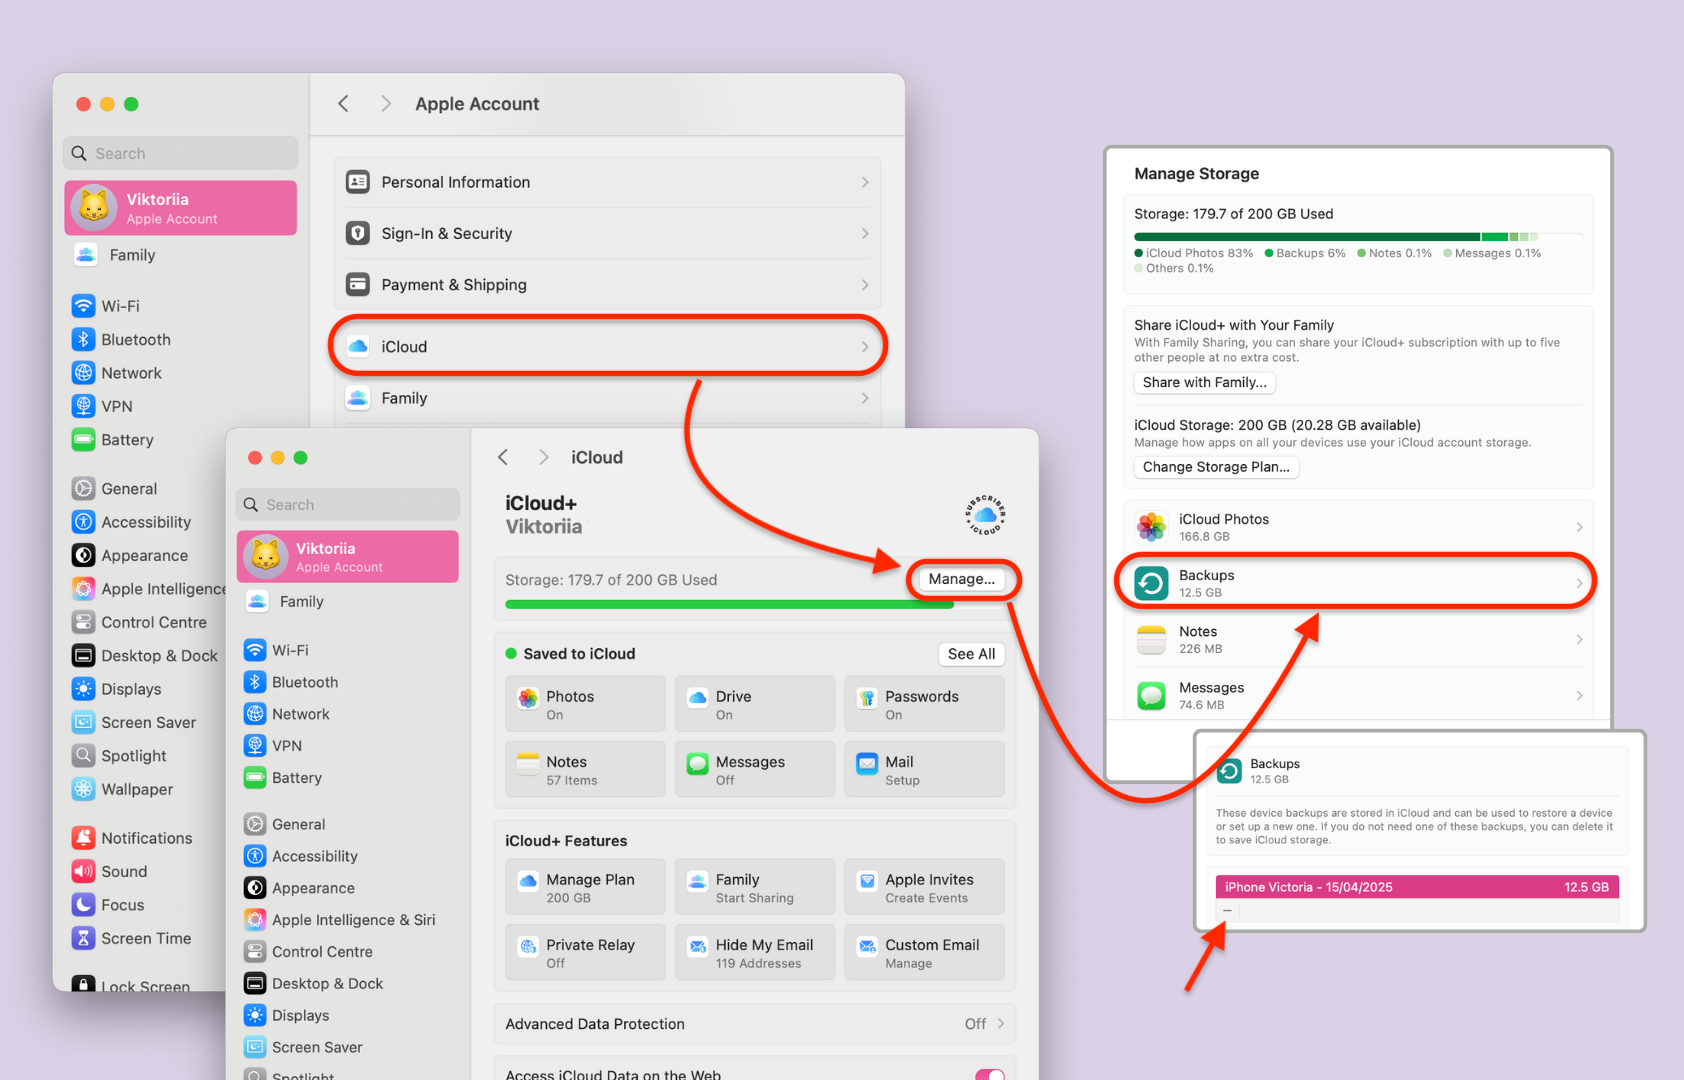Screen dimensions: 1684x1080
Task: Open Mail Setup tile
Action: click(925, 769)
